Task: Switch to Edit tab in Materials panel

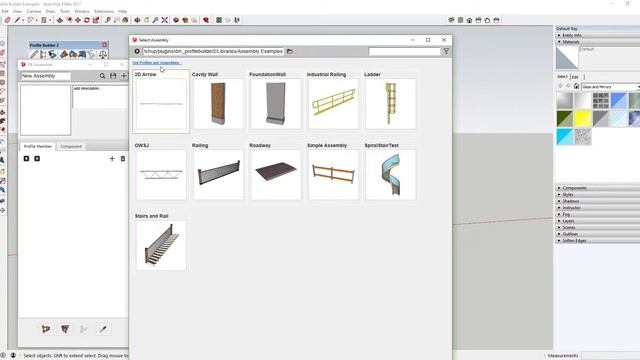Action: [575, 77]
